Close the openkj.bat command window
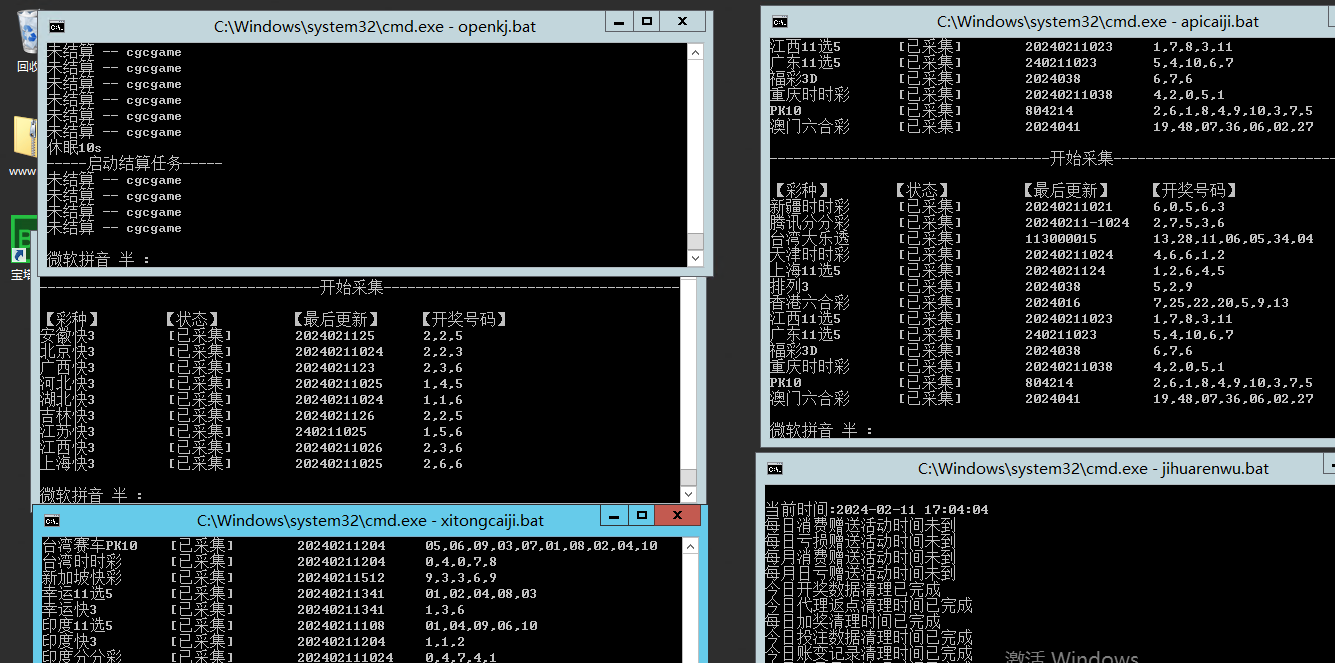The image size is (1335, 663). click(x=682, y=21)
